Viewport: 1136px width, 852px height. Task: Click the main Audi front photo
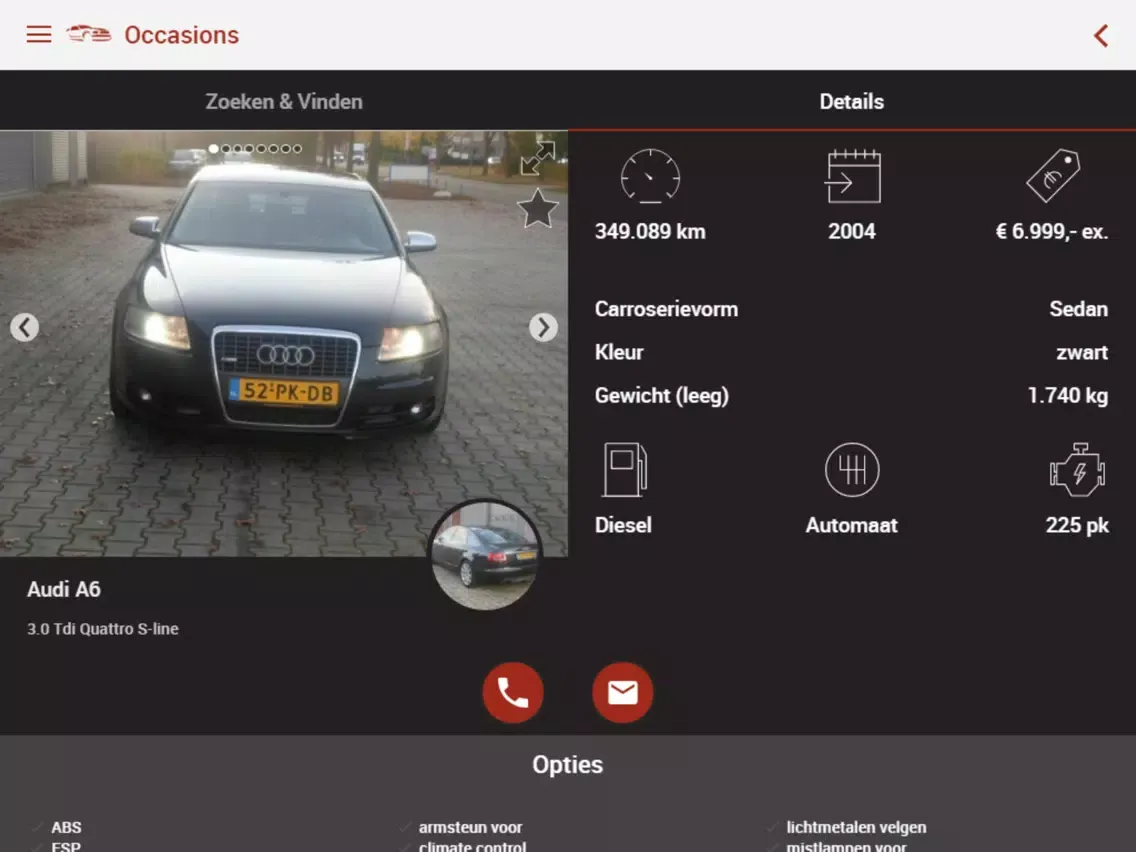click(x=284, y=343)
